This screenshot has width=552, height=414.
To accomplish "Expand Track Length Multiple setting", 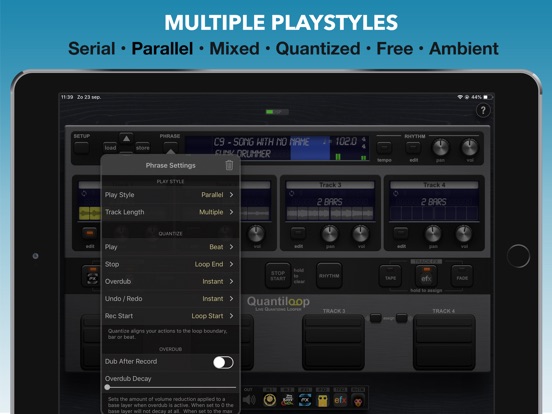I will click(x=170, y=212).
